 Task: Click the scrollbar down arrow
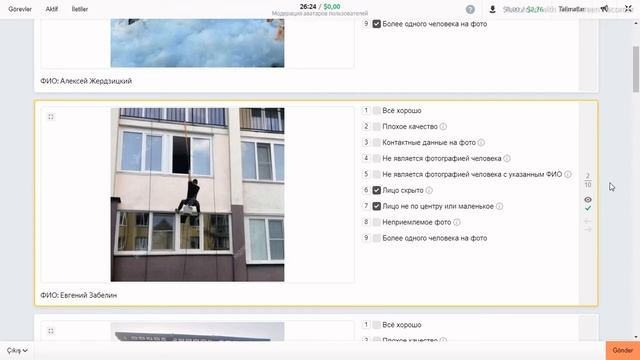click(x=636, y=337)
